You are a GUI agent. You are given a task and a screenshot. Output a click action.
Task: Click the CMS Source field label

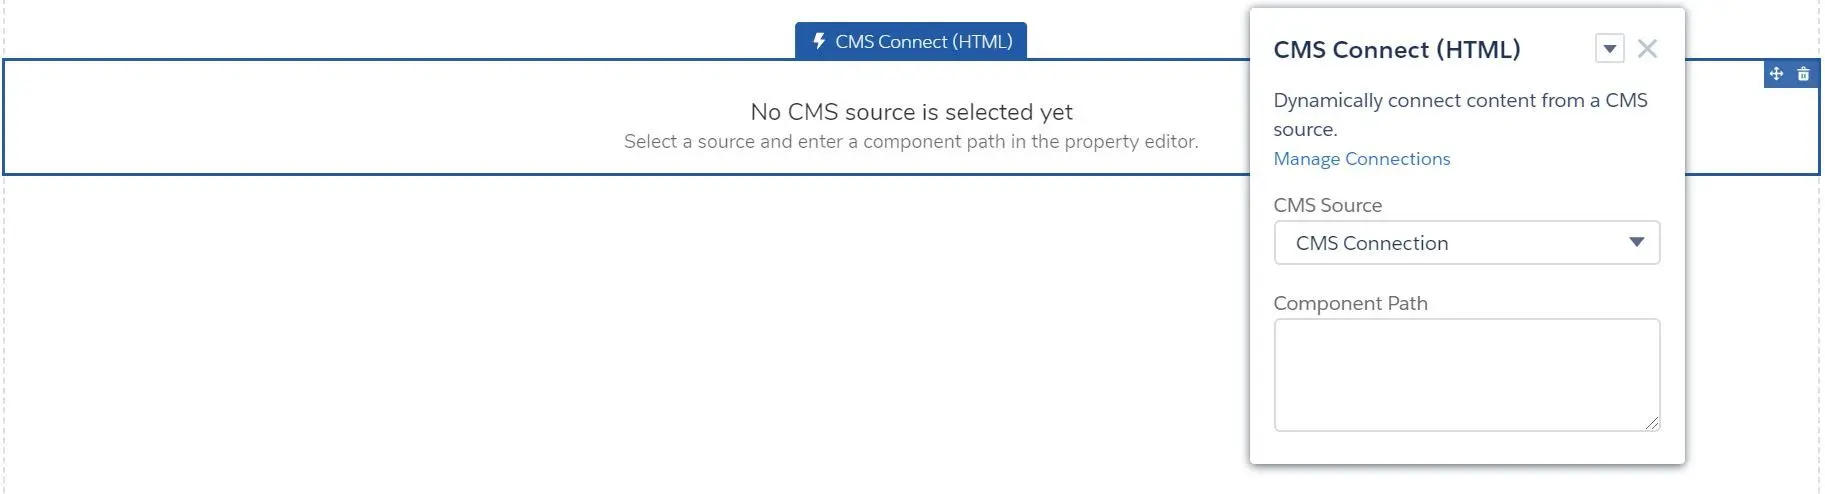(x=1327, y=205)
